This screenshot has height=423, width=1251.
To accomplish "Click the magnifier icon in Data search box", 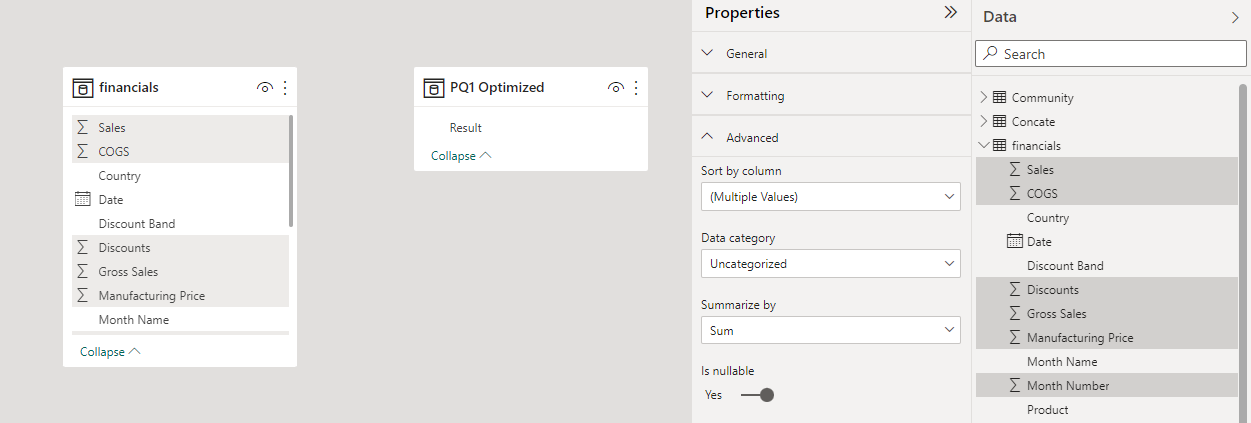I will tap(990, 54).
